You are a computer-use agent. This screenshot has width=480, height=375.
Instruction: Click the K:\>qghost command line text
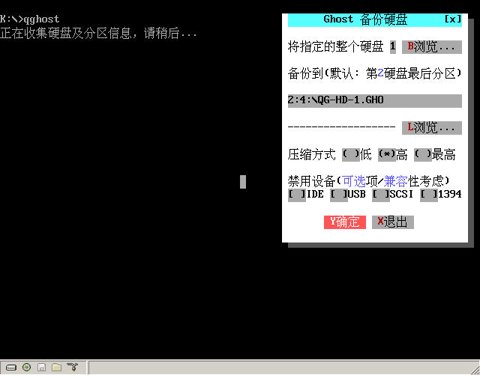click(30, 19)
